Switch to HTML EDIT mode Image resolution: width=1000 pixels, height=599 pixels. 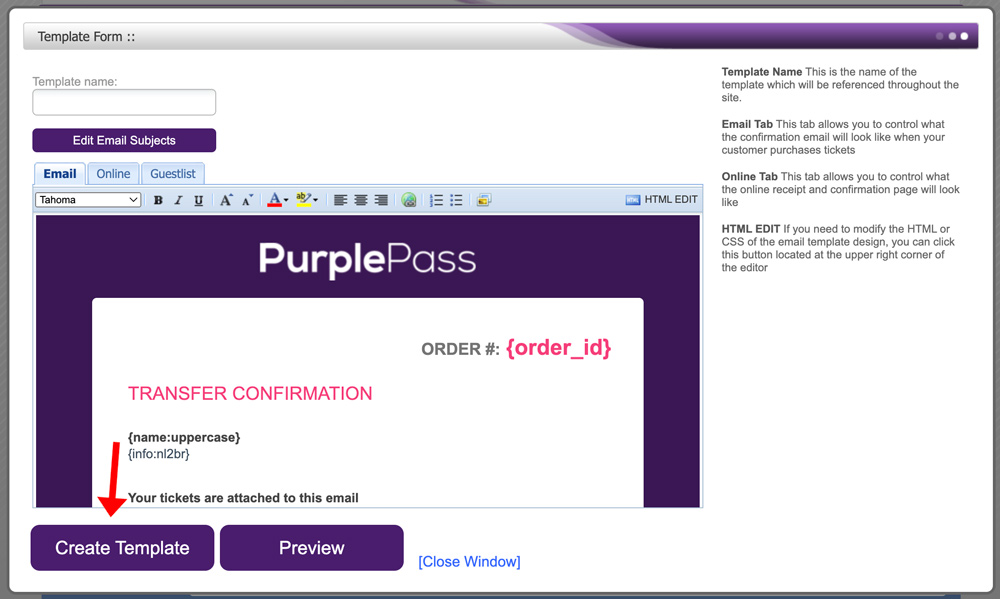tap(661, 200)
